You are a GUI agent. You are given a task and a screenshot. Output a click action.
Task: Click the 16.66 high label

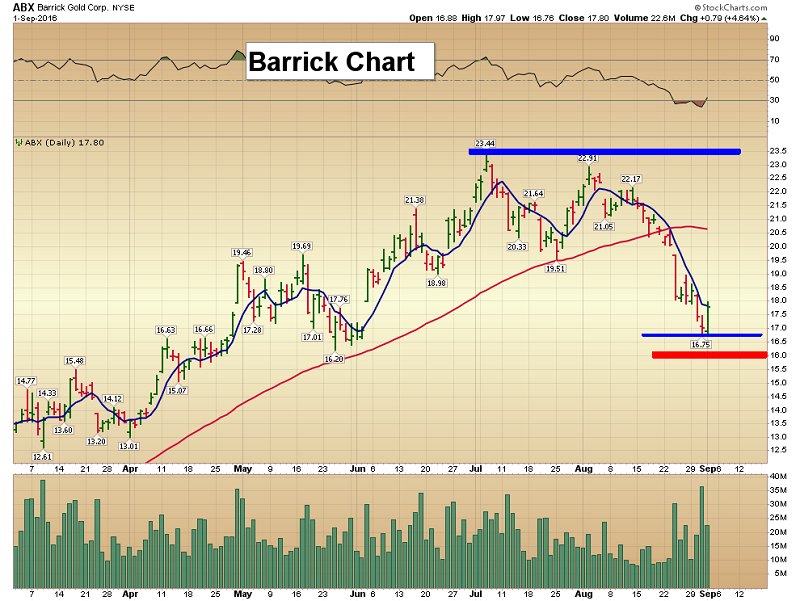coord(204,330)
